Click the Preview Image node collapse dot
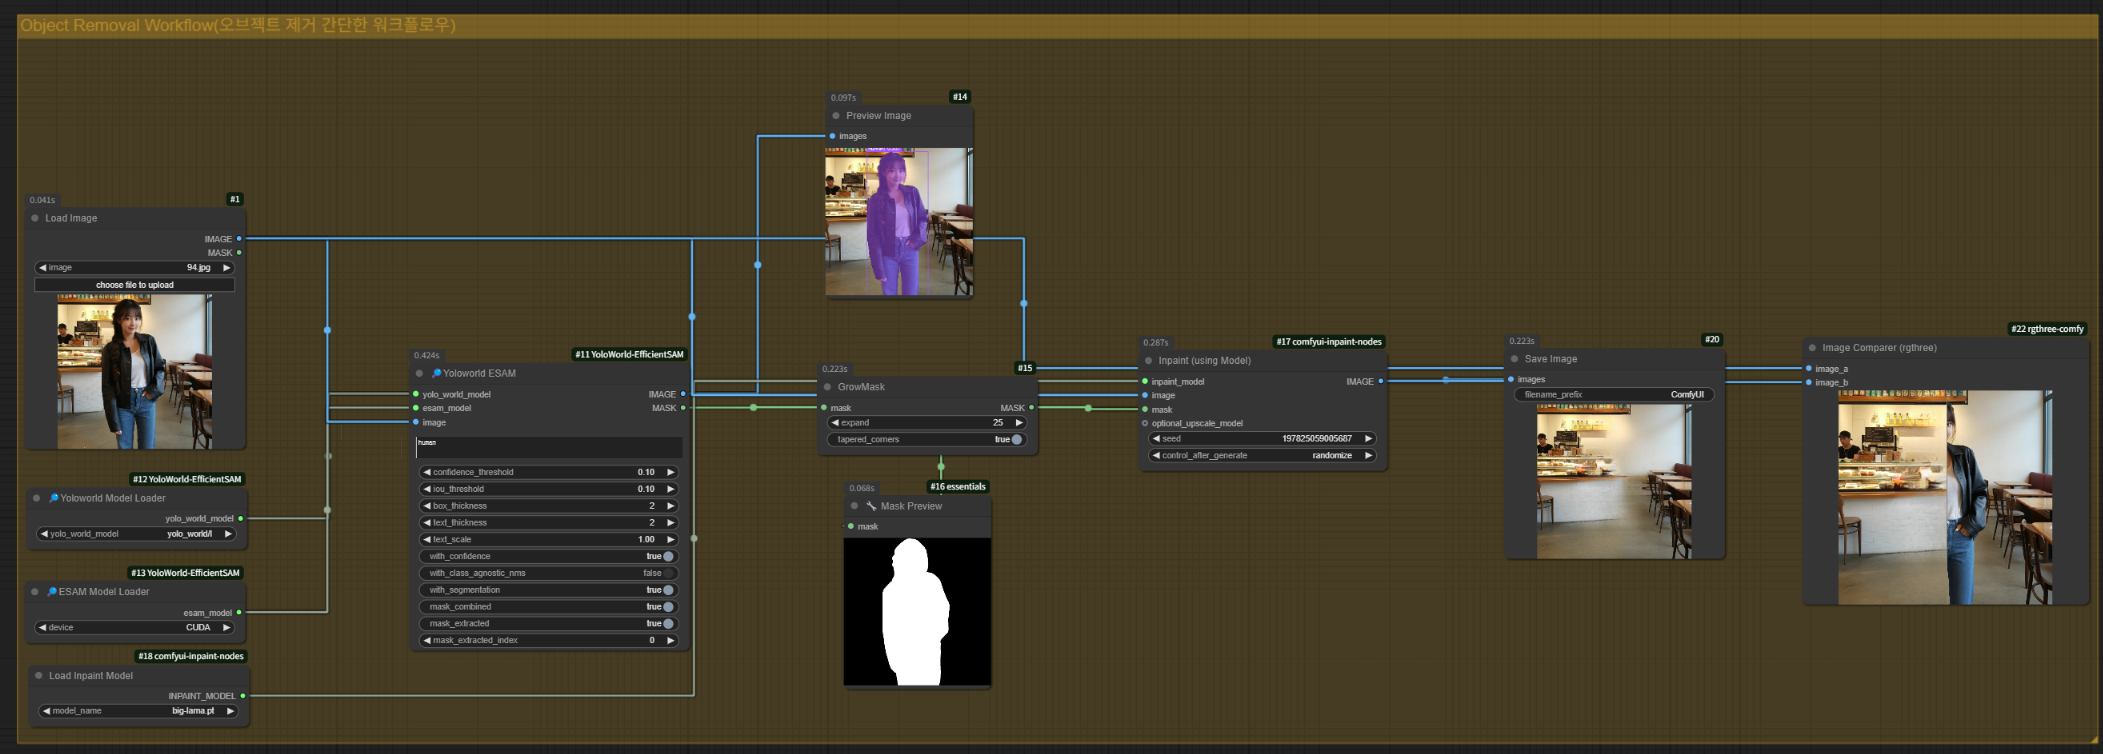 pos(836,116)
